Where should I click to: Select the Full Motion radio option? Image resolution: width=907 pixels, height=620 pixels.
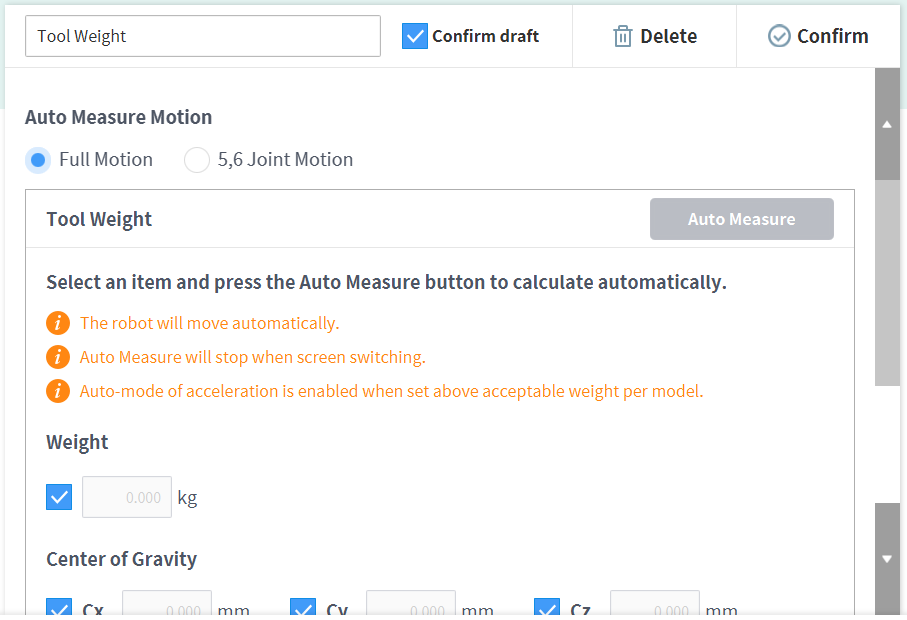(38, 160)
